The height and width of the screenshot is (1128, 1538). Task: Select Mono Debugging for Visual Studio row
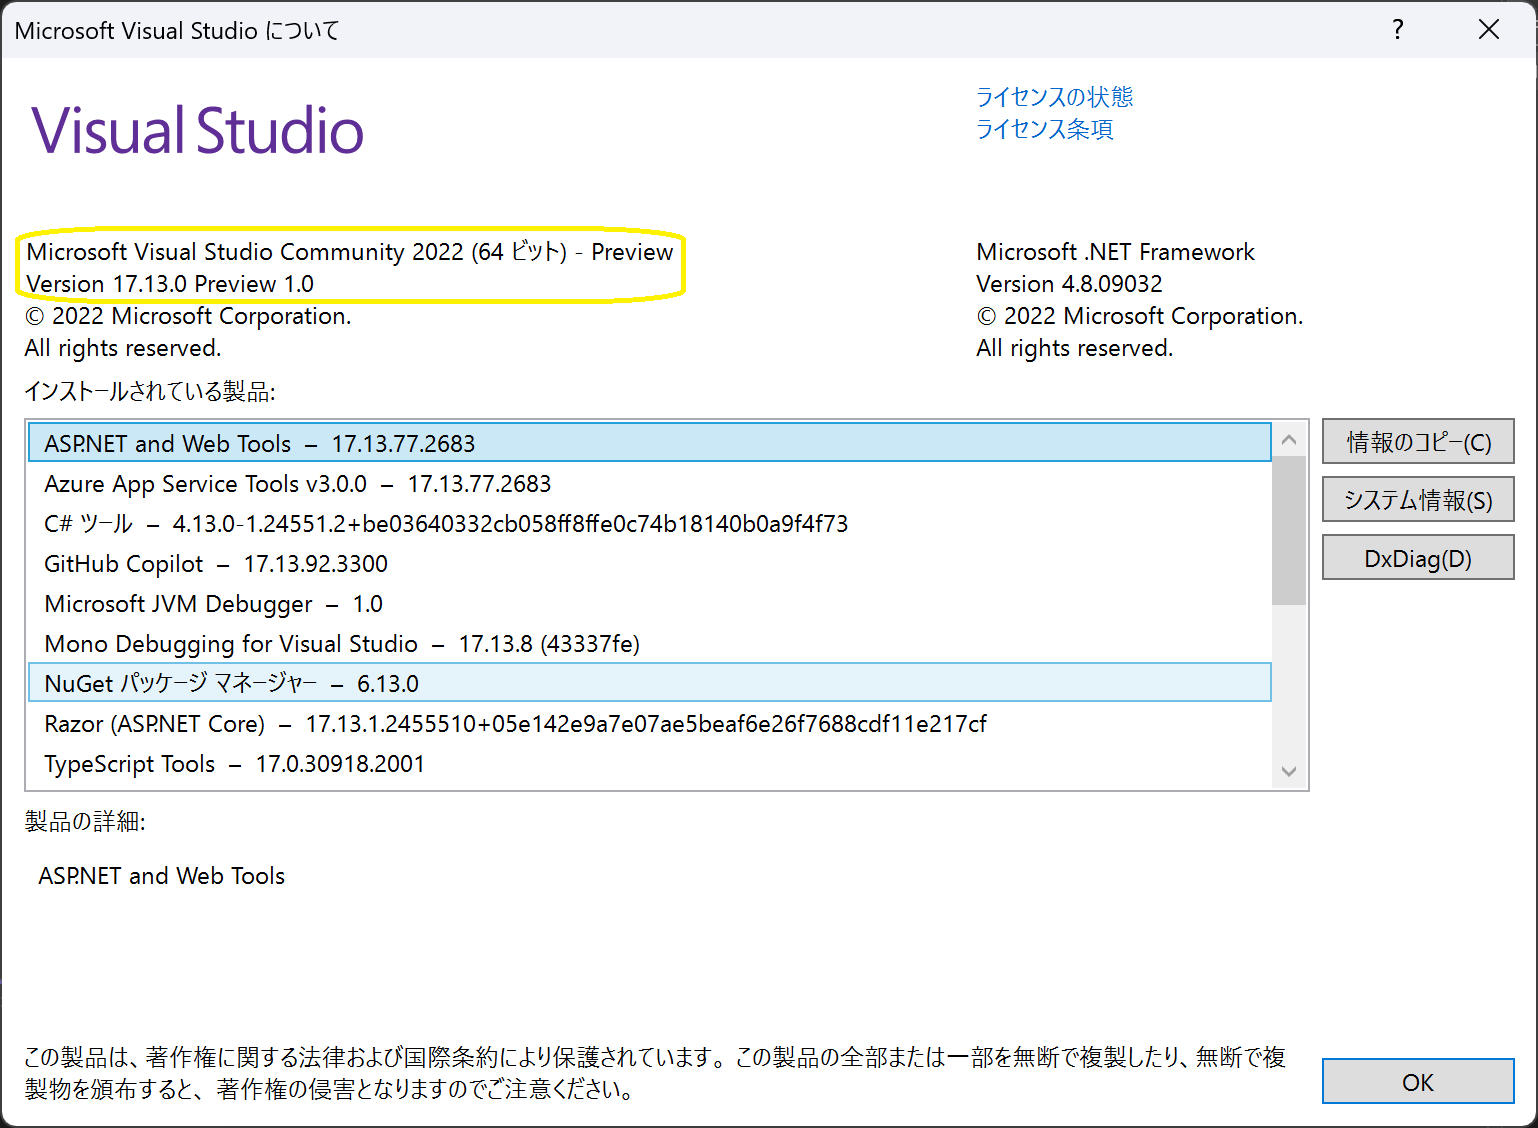(650, 643)
